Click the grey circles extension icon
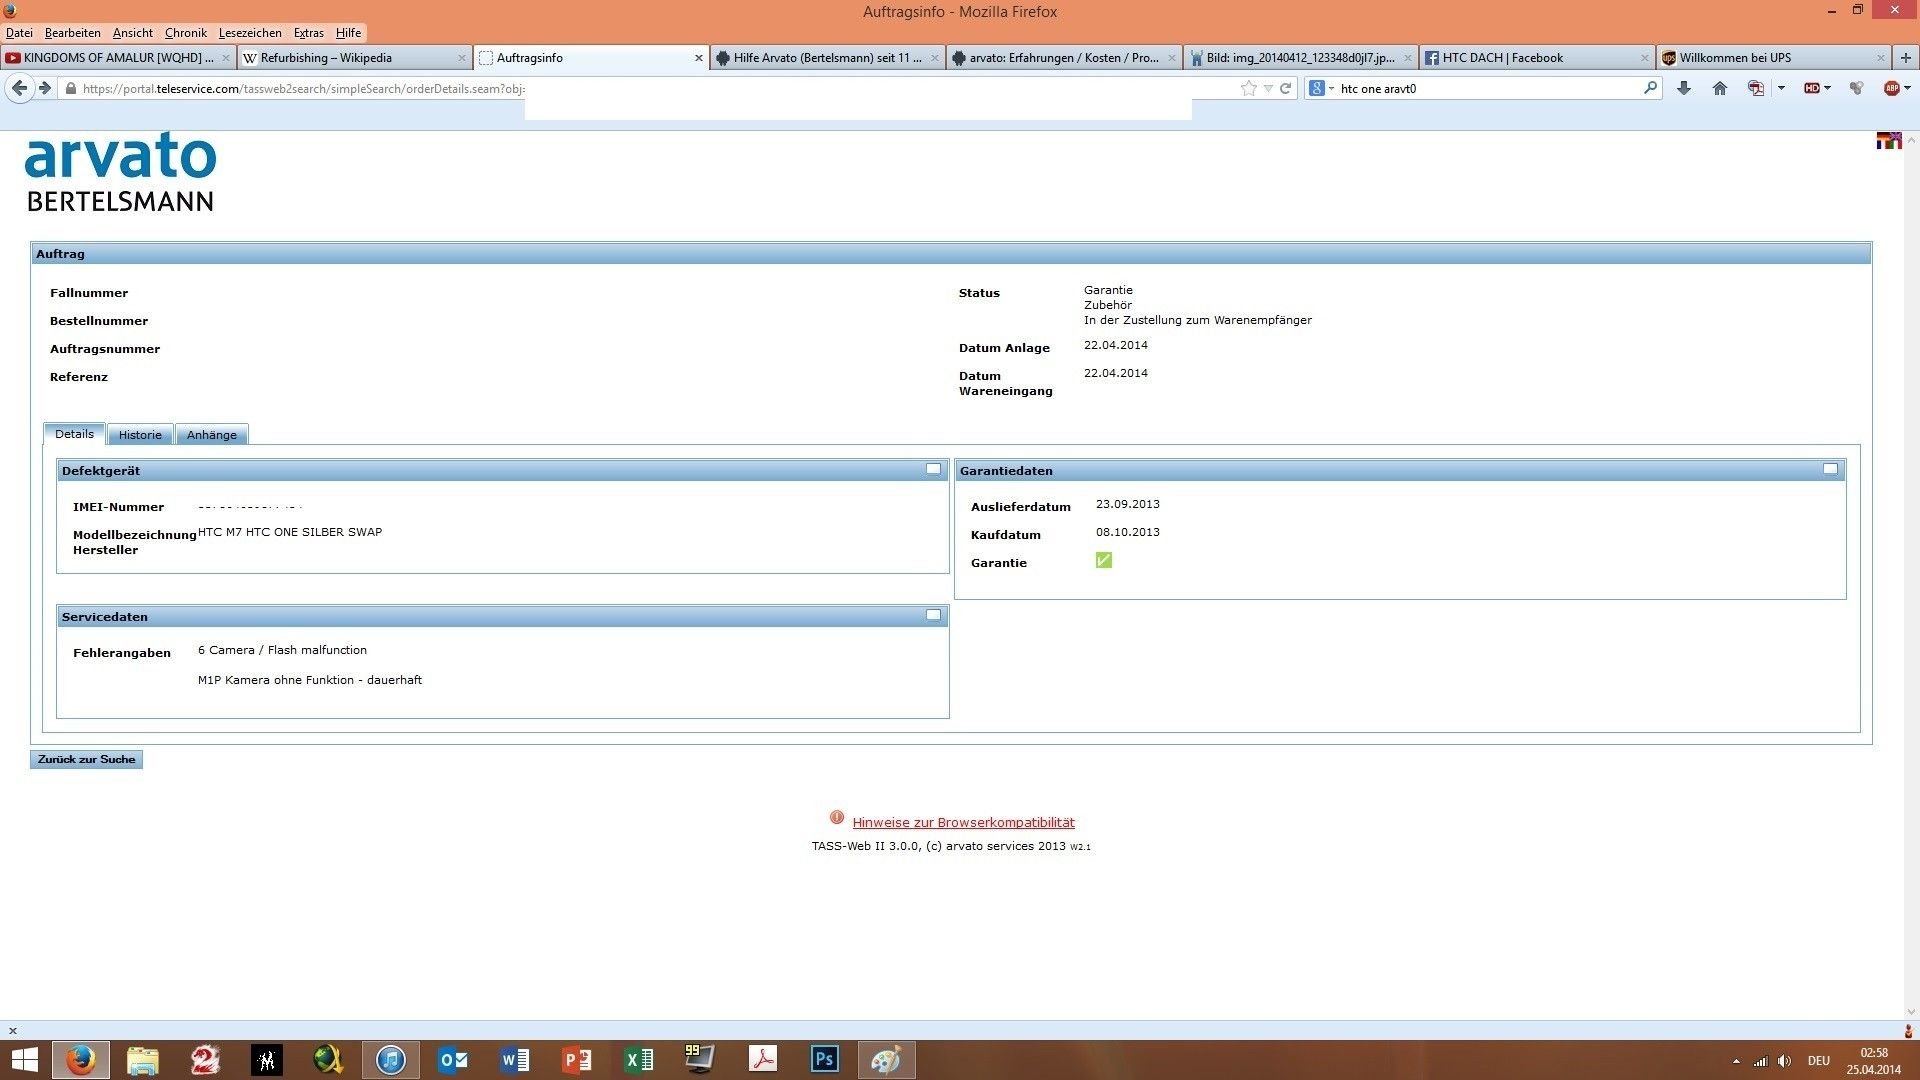This screenshot has height=1080, width=1920. click(1857, 88)
